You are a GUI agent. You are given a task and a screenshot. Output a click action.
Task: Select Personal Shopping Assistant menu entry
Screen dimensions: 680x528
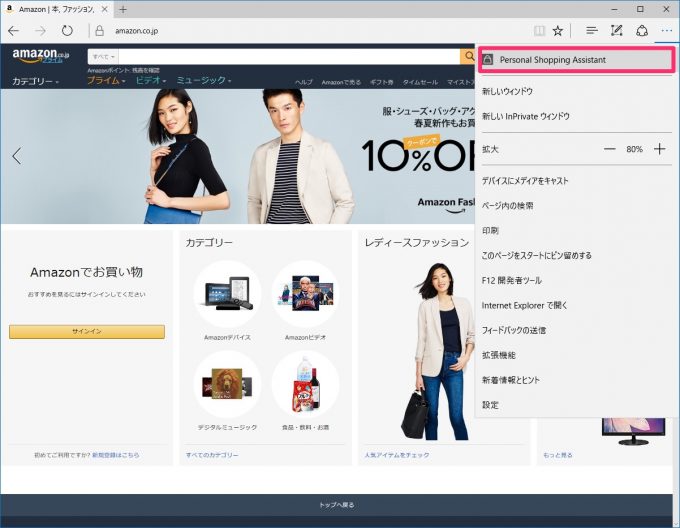click(576, 60)
